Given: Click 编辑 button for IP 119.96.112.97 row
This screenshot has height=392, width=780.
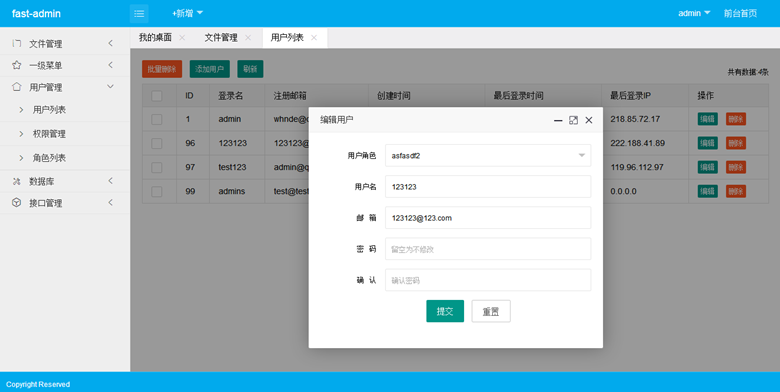Looking at the screenshot, I should (x=707, y=167).
